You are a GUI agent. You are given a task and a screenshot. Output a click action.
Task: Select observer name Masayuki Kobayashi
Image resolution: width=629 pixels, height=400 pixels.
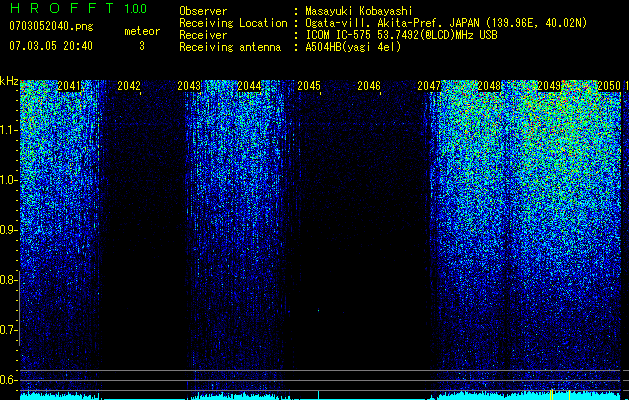(359, 11)
